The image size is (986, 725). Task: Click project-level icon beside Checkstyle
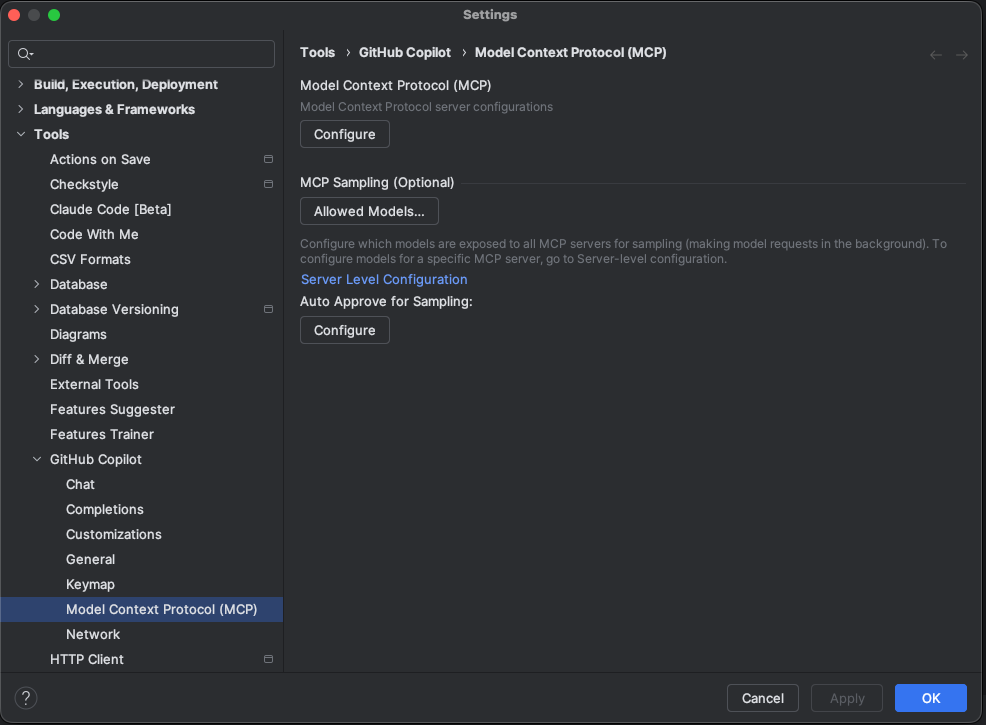(269, 184)
